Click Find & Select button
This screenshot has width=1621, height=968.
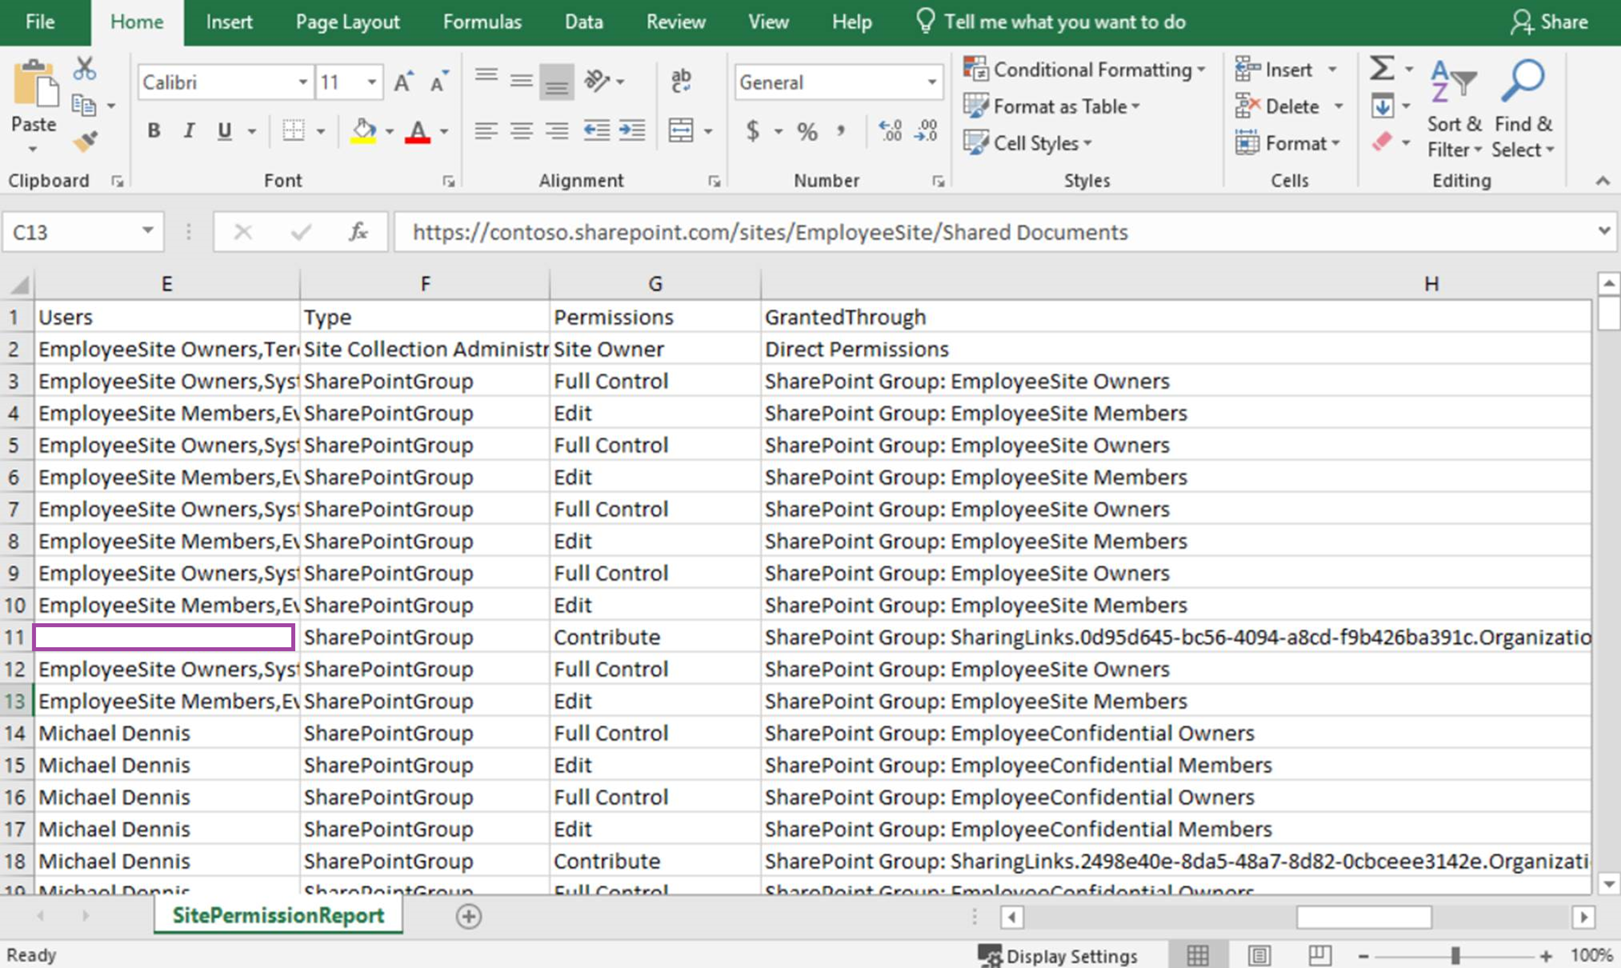pyautogui.click(x=1523, y=108)
